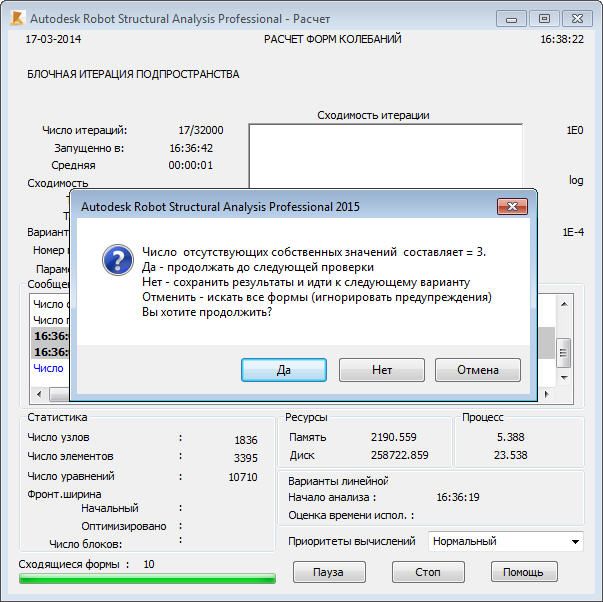The width and height of the screenshot is (603, 602).
Task: Click the start time 16:36:42
Action: point(191,148)
